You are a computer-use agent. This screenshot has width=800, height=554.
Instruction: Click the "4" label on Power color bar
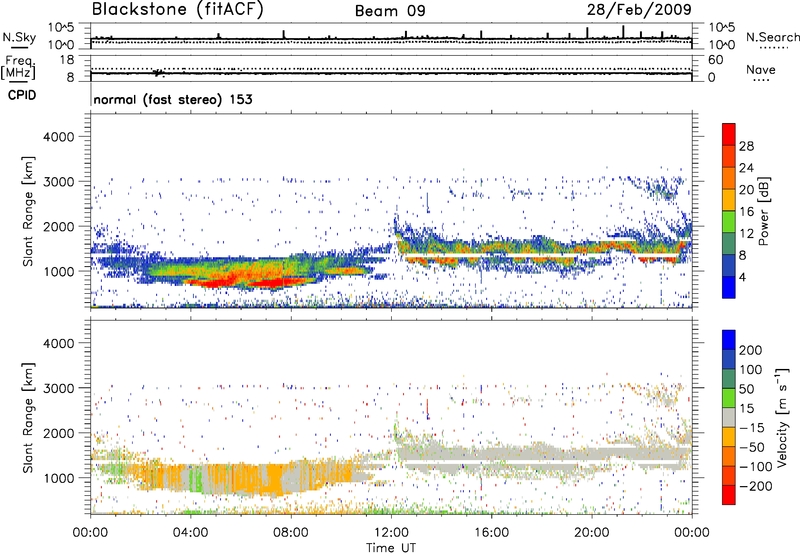[x=742, y=278]
